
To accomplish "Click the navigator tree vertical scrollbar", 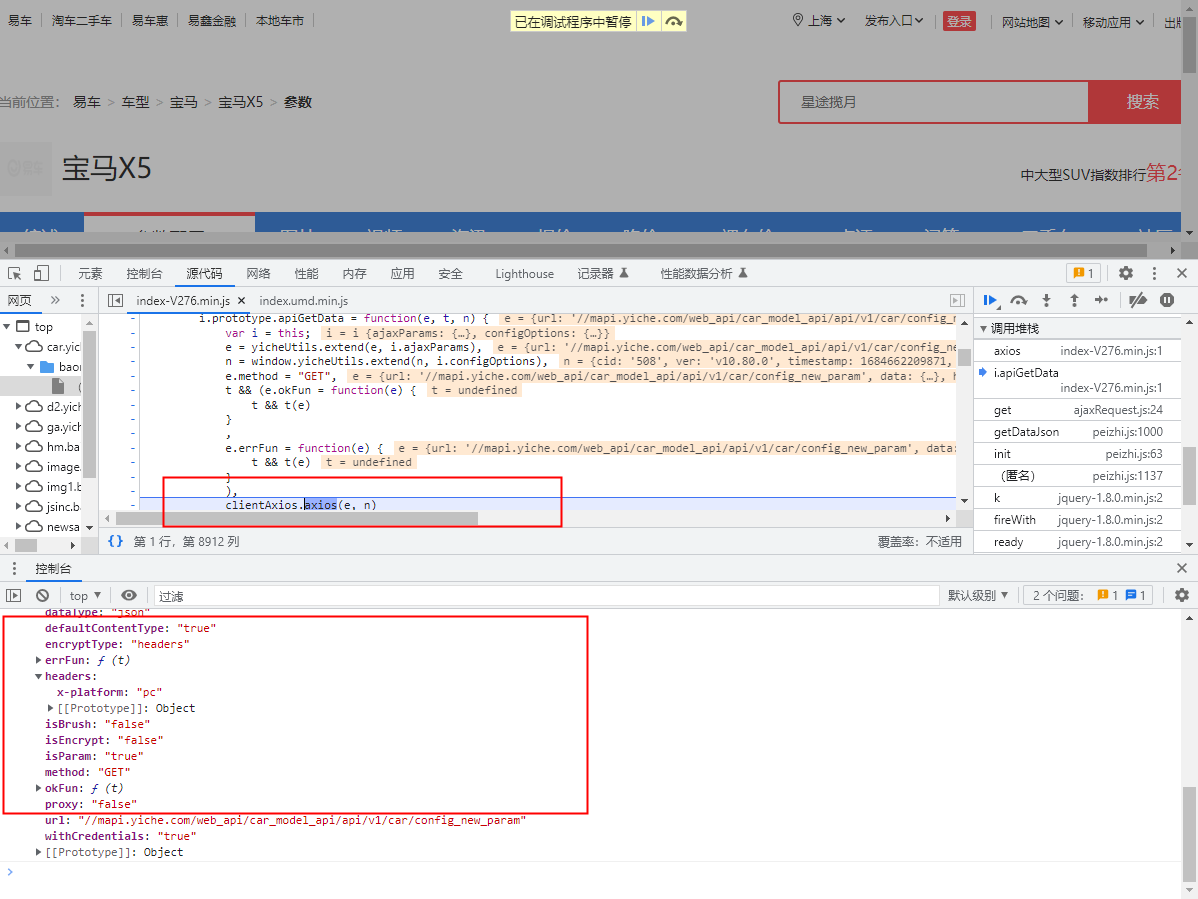I will point(89,405).
